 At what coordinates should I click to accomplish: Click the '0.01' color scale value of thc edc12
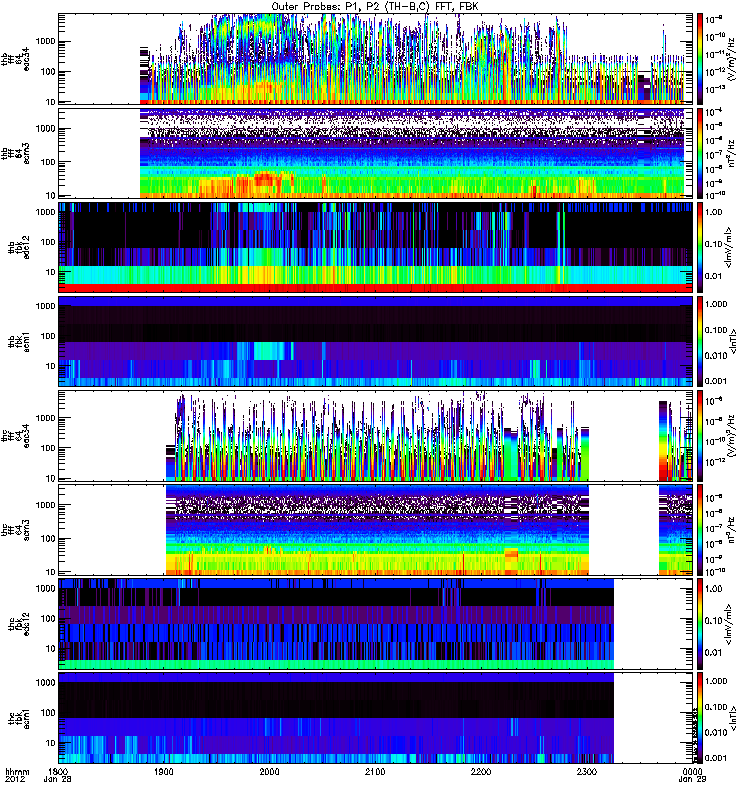(x=714, y=653)
